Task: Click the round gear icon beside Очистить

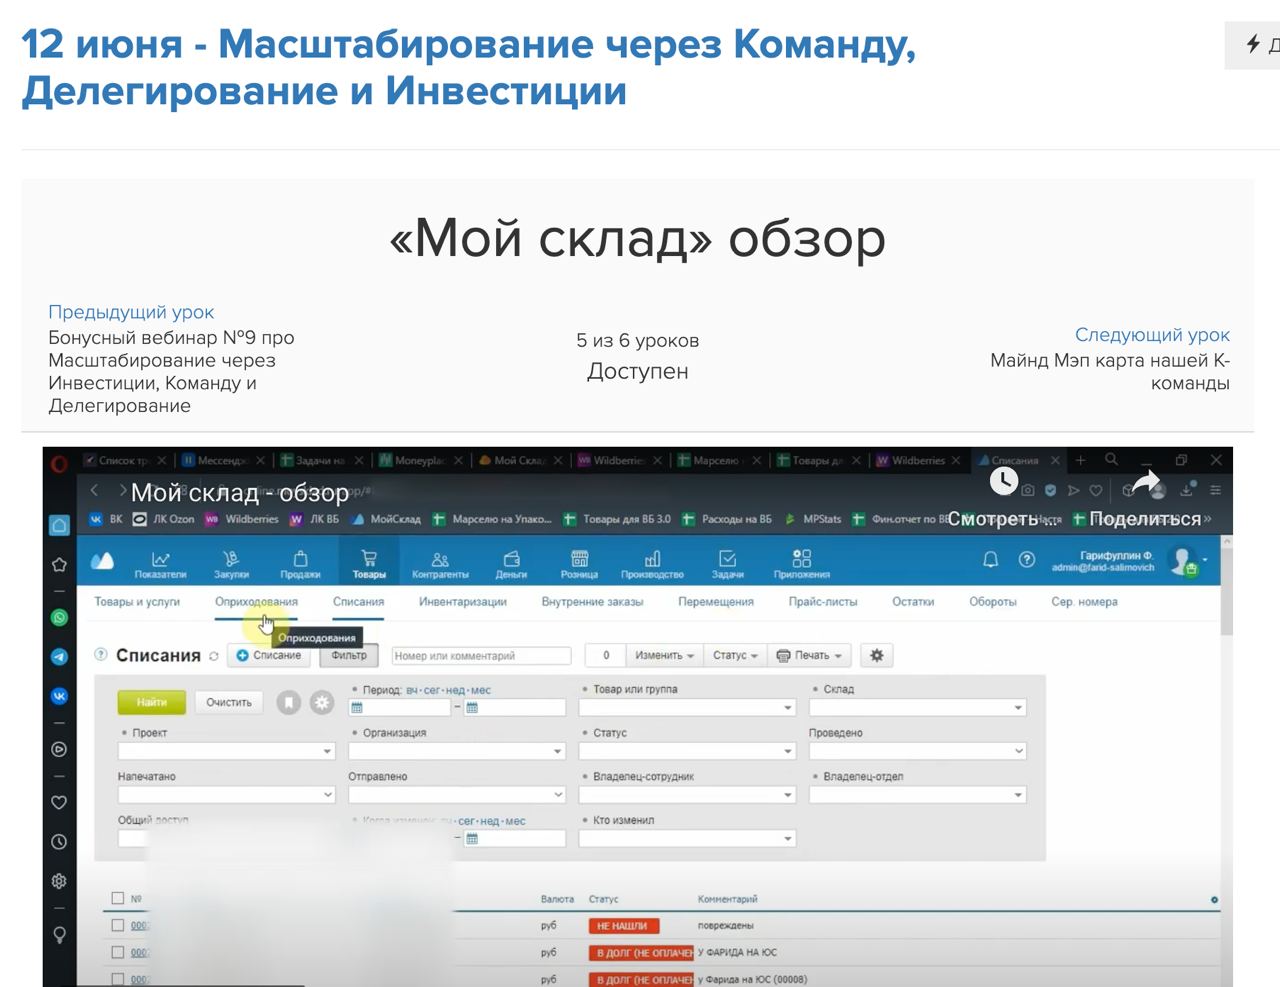Action: tap(321, 703)
